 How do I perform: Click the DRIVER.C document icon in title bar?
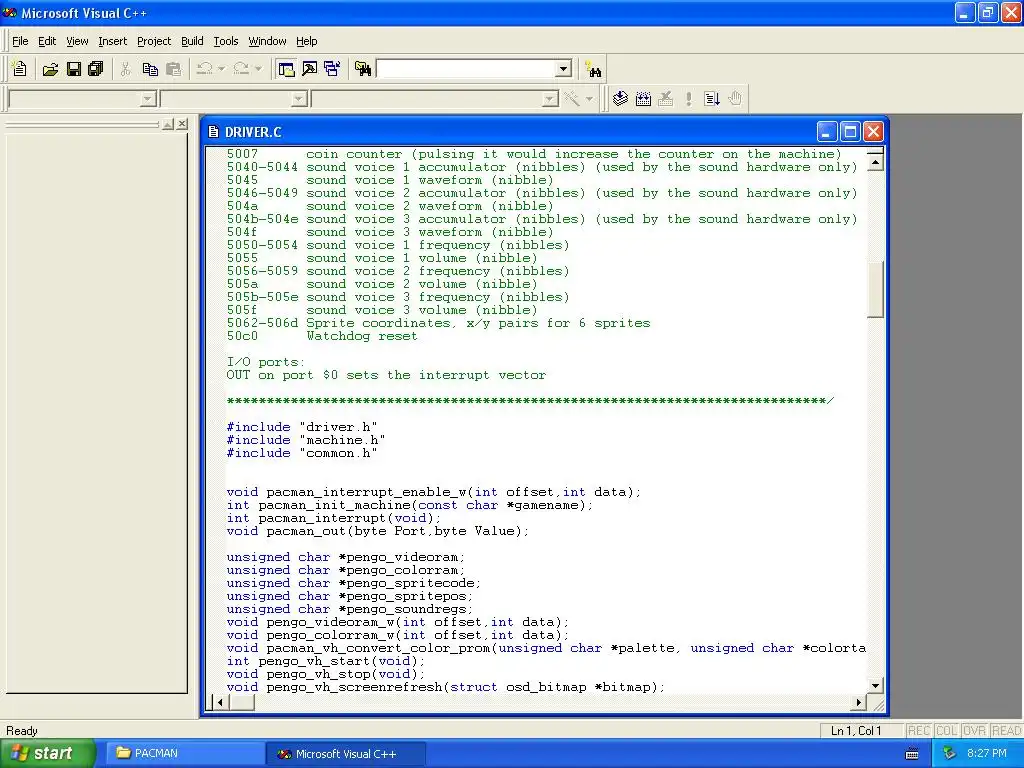point(213,132)
